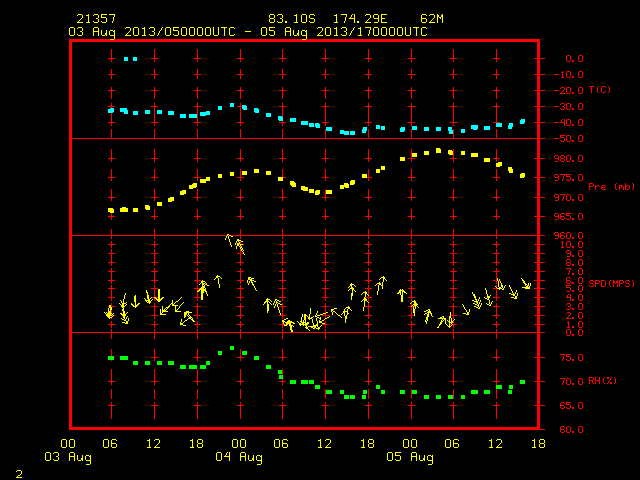The width and height of the screenshot is (640, 480).
Task: Click the 174.29E longitude text
Action: point(360,19)
